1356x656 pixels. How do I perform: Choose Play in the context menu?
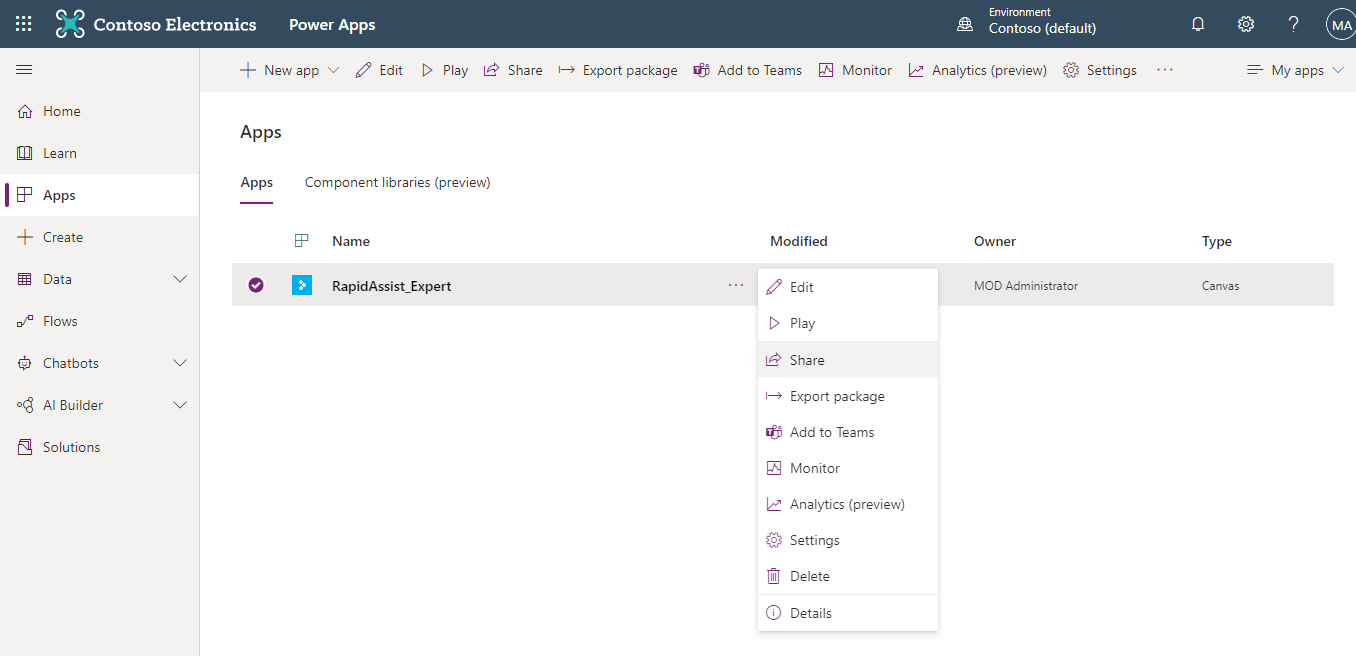point(848,323)
